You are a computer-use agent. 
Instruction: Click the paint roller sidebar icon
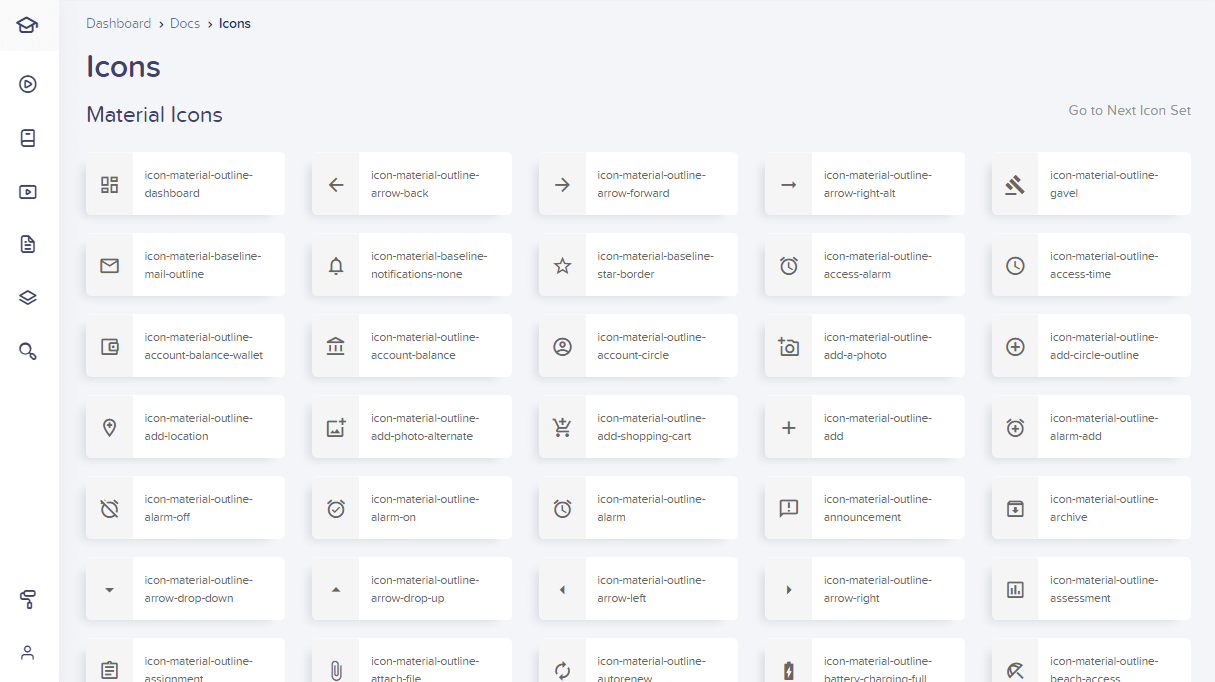[28, 599]
